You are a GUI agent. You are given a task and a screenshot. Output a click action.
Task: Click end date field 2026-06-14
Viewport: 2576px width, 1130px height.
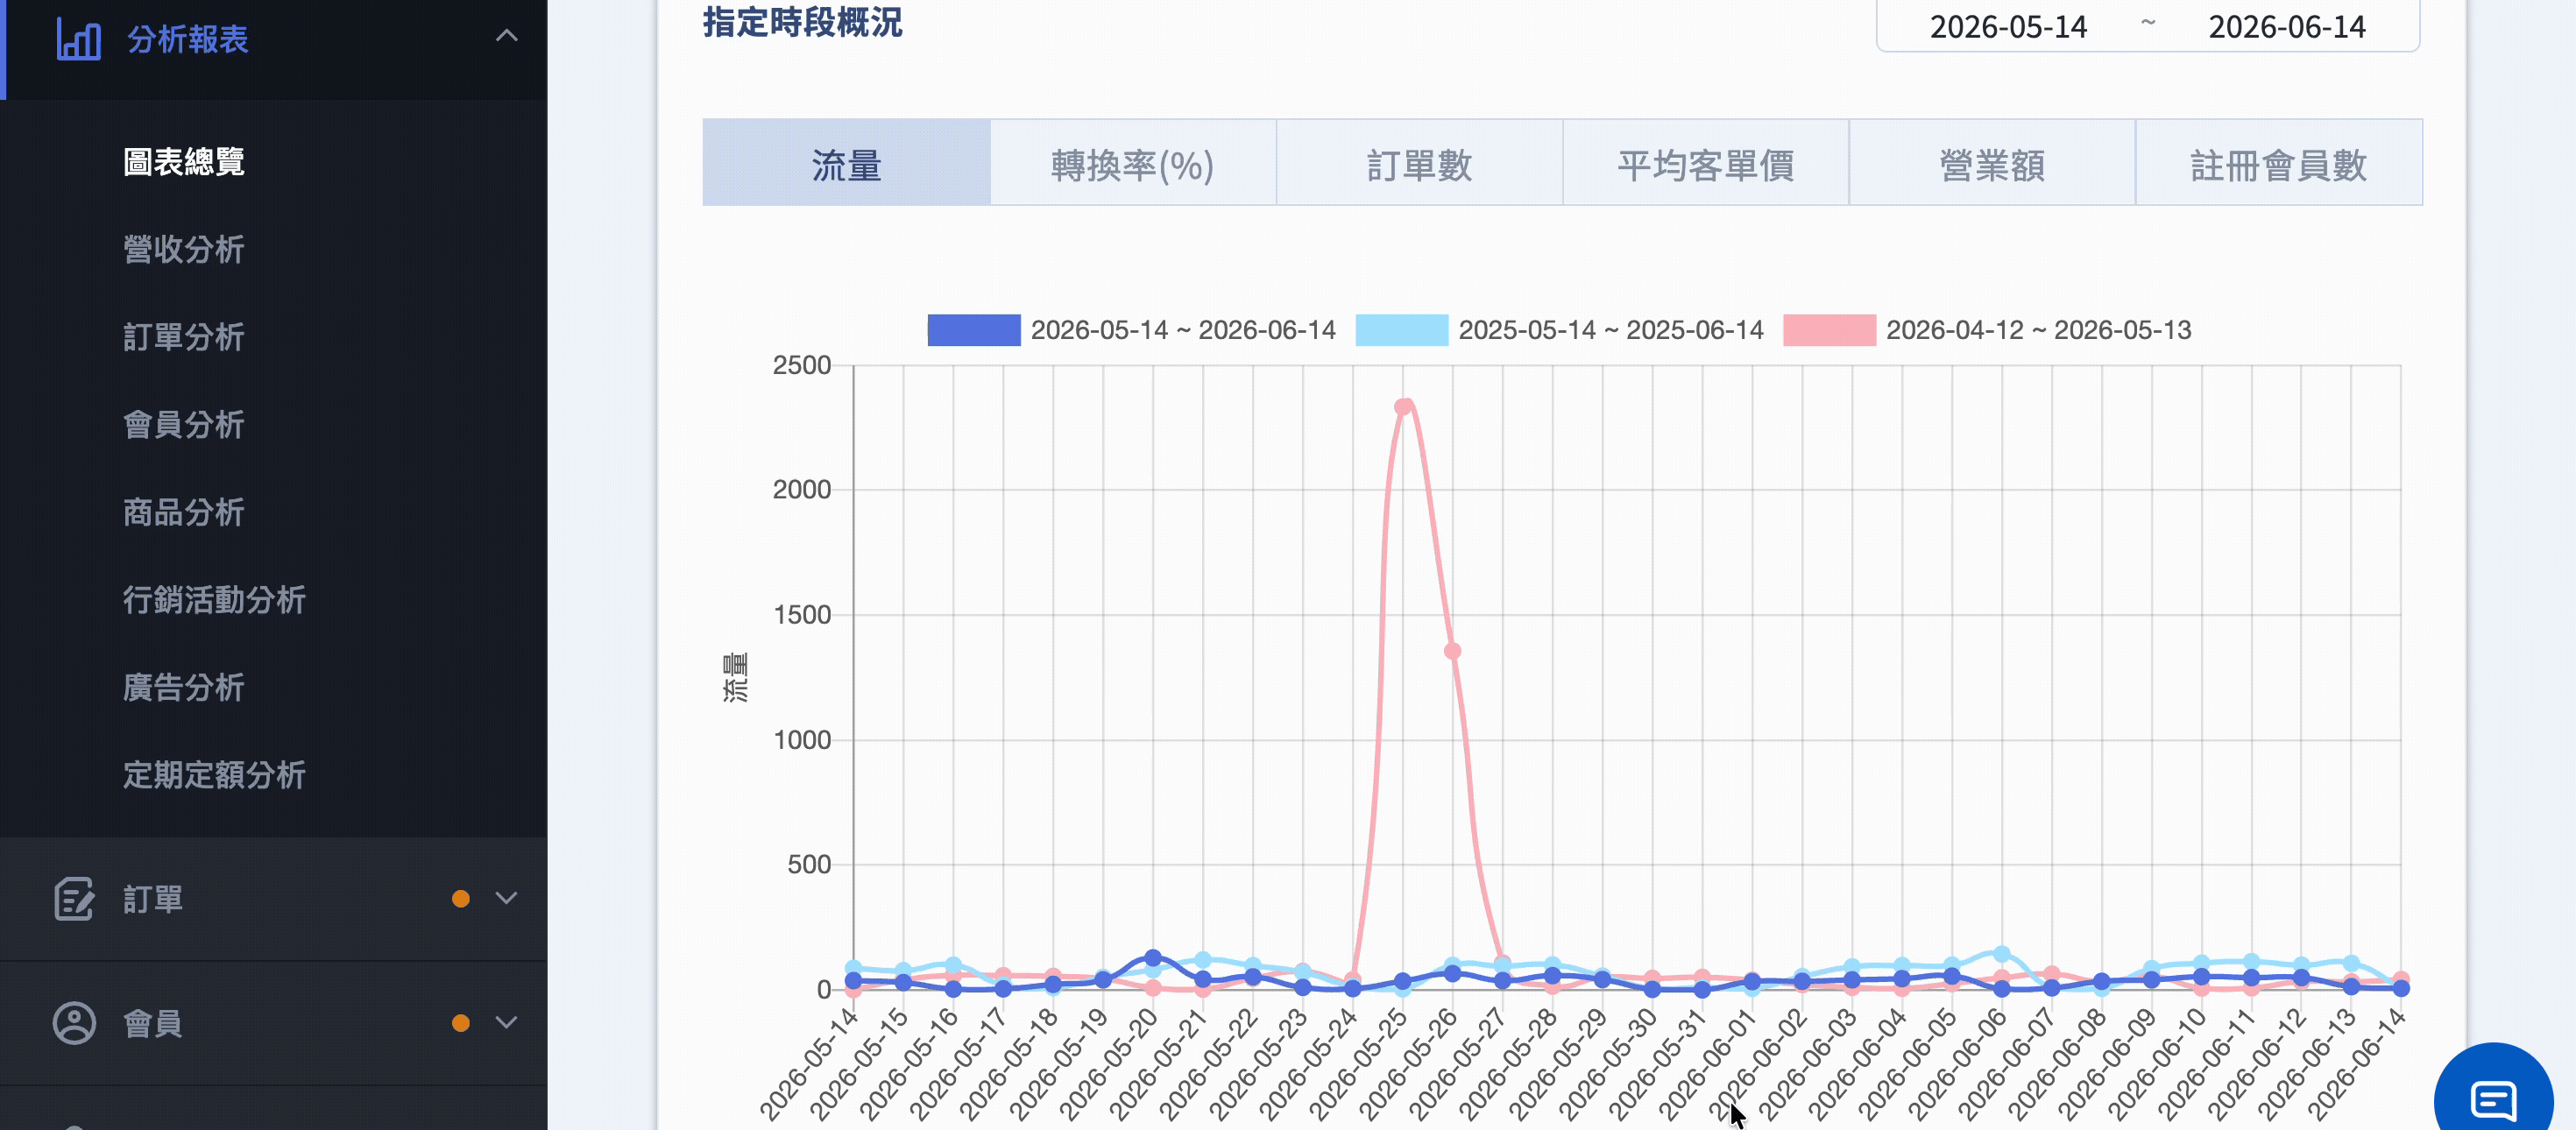[x=2287, y=26]
